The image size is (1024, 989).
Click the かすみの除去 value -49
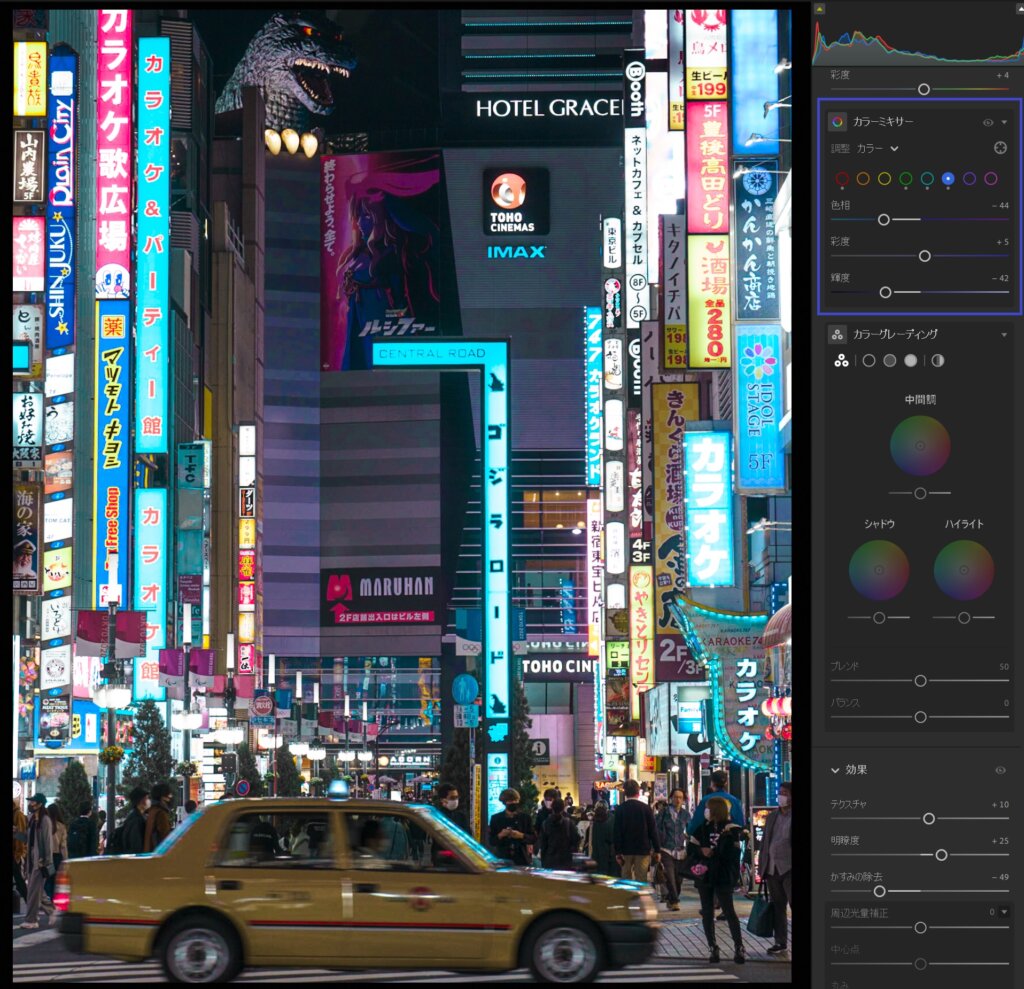[1000, 877]
